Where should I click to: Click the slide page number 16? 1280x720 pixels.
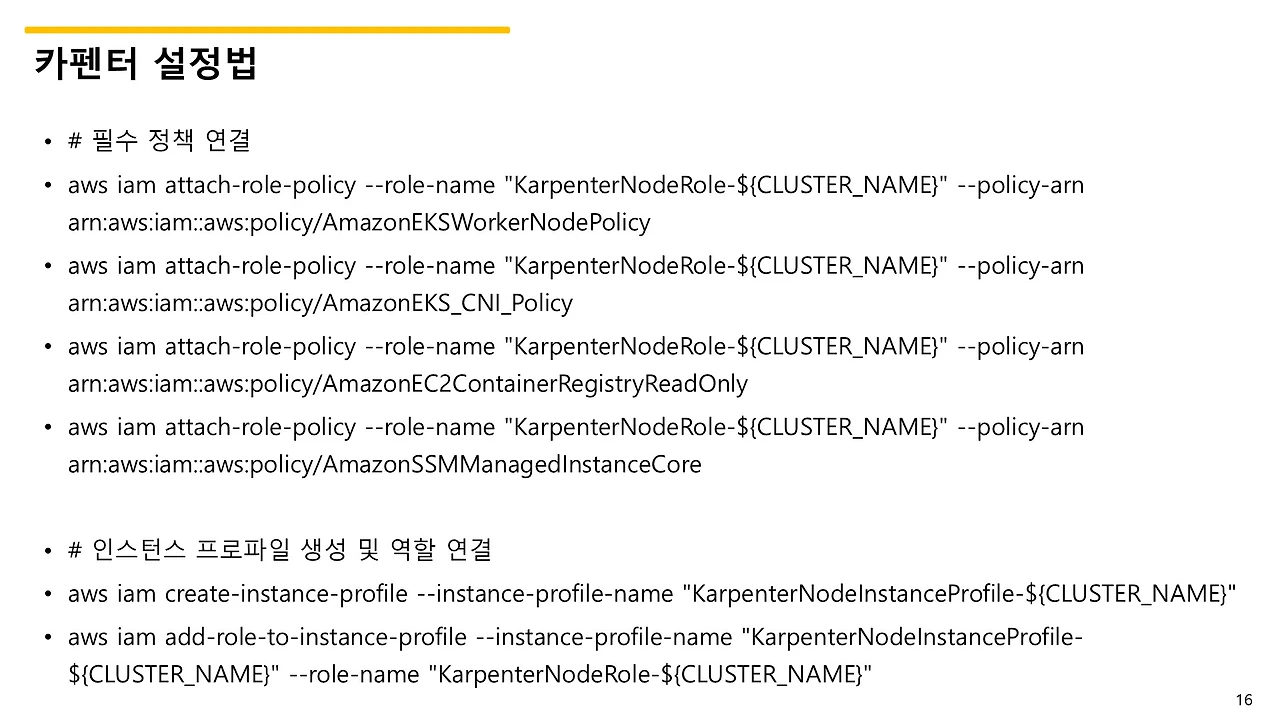click(x=1244, y=700)
